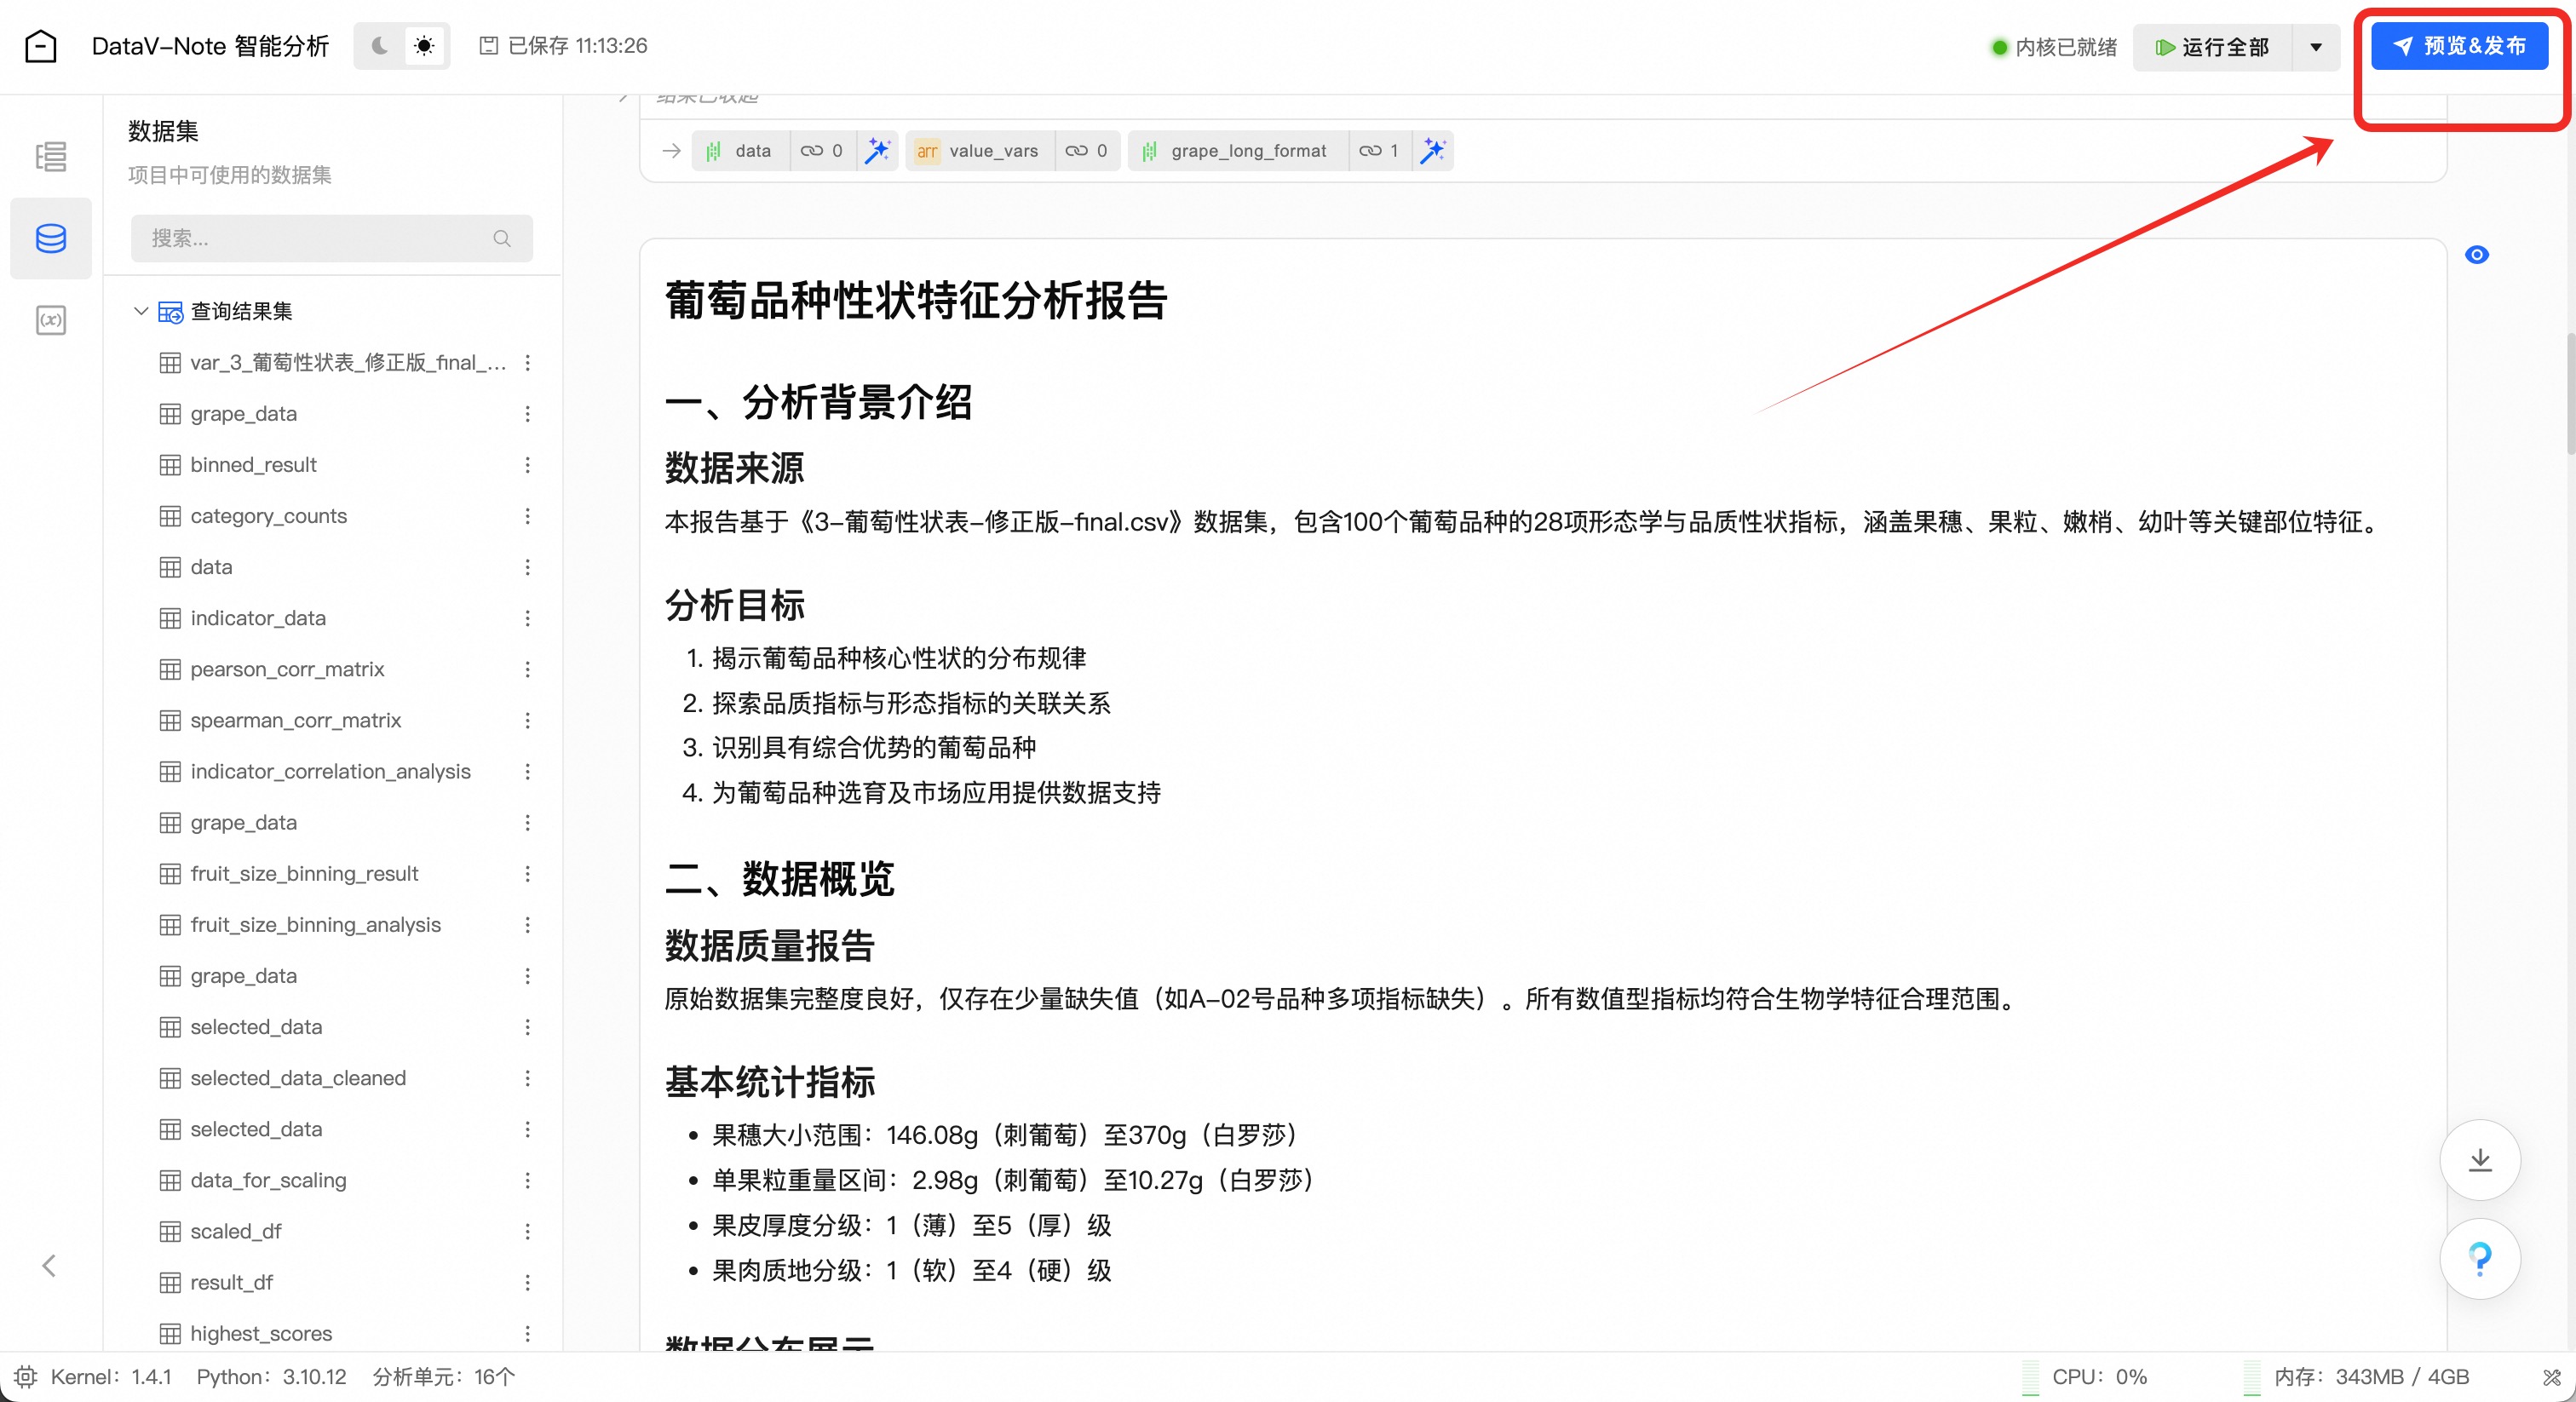Click the 运行全部 button
This screenshot has height=1402, width=2576.
coord(2212,47)
